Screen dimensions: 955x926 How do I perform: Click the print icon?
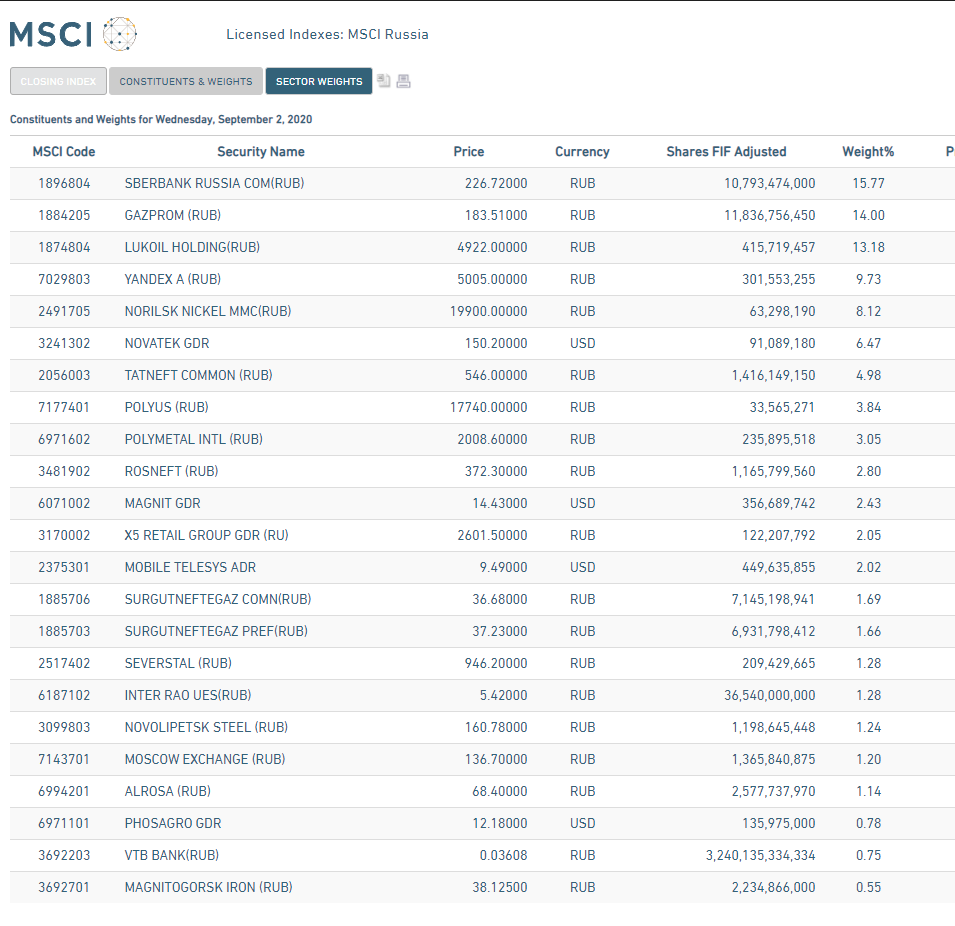403,81
